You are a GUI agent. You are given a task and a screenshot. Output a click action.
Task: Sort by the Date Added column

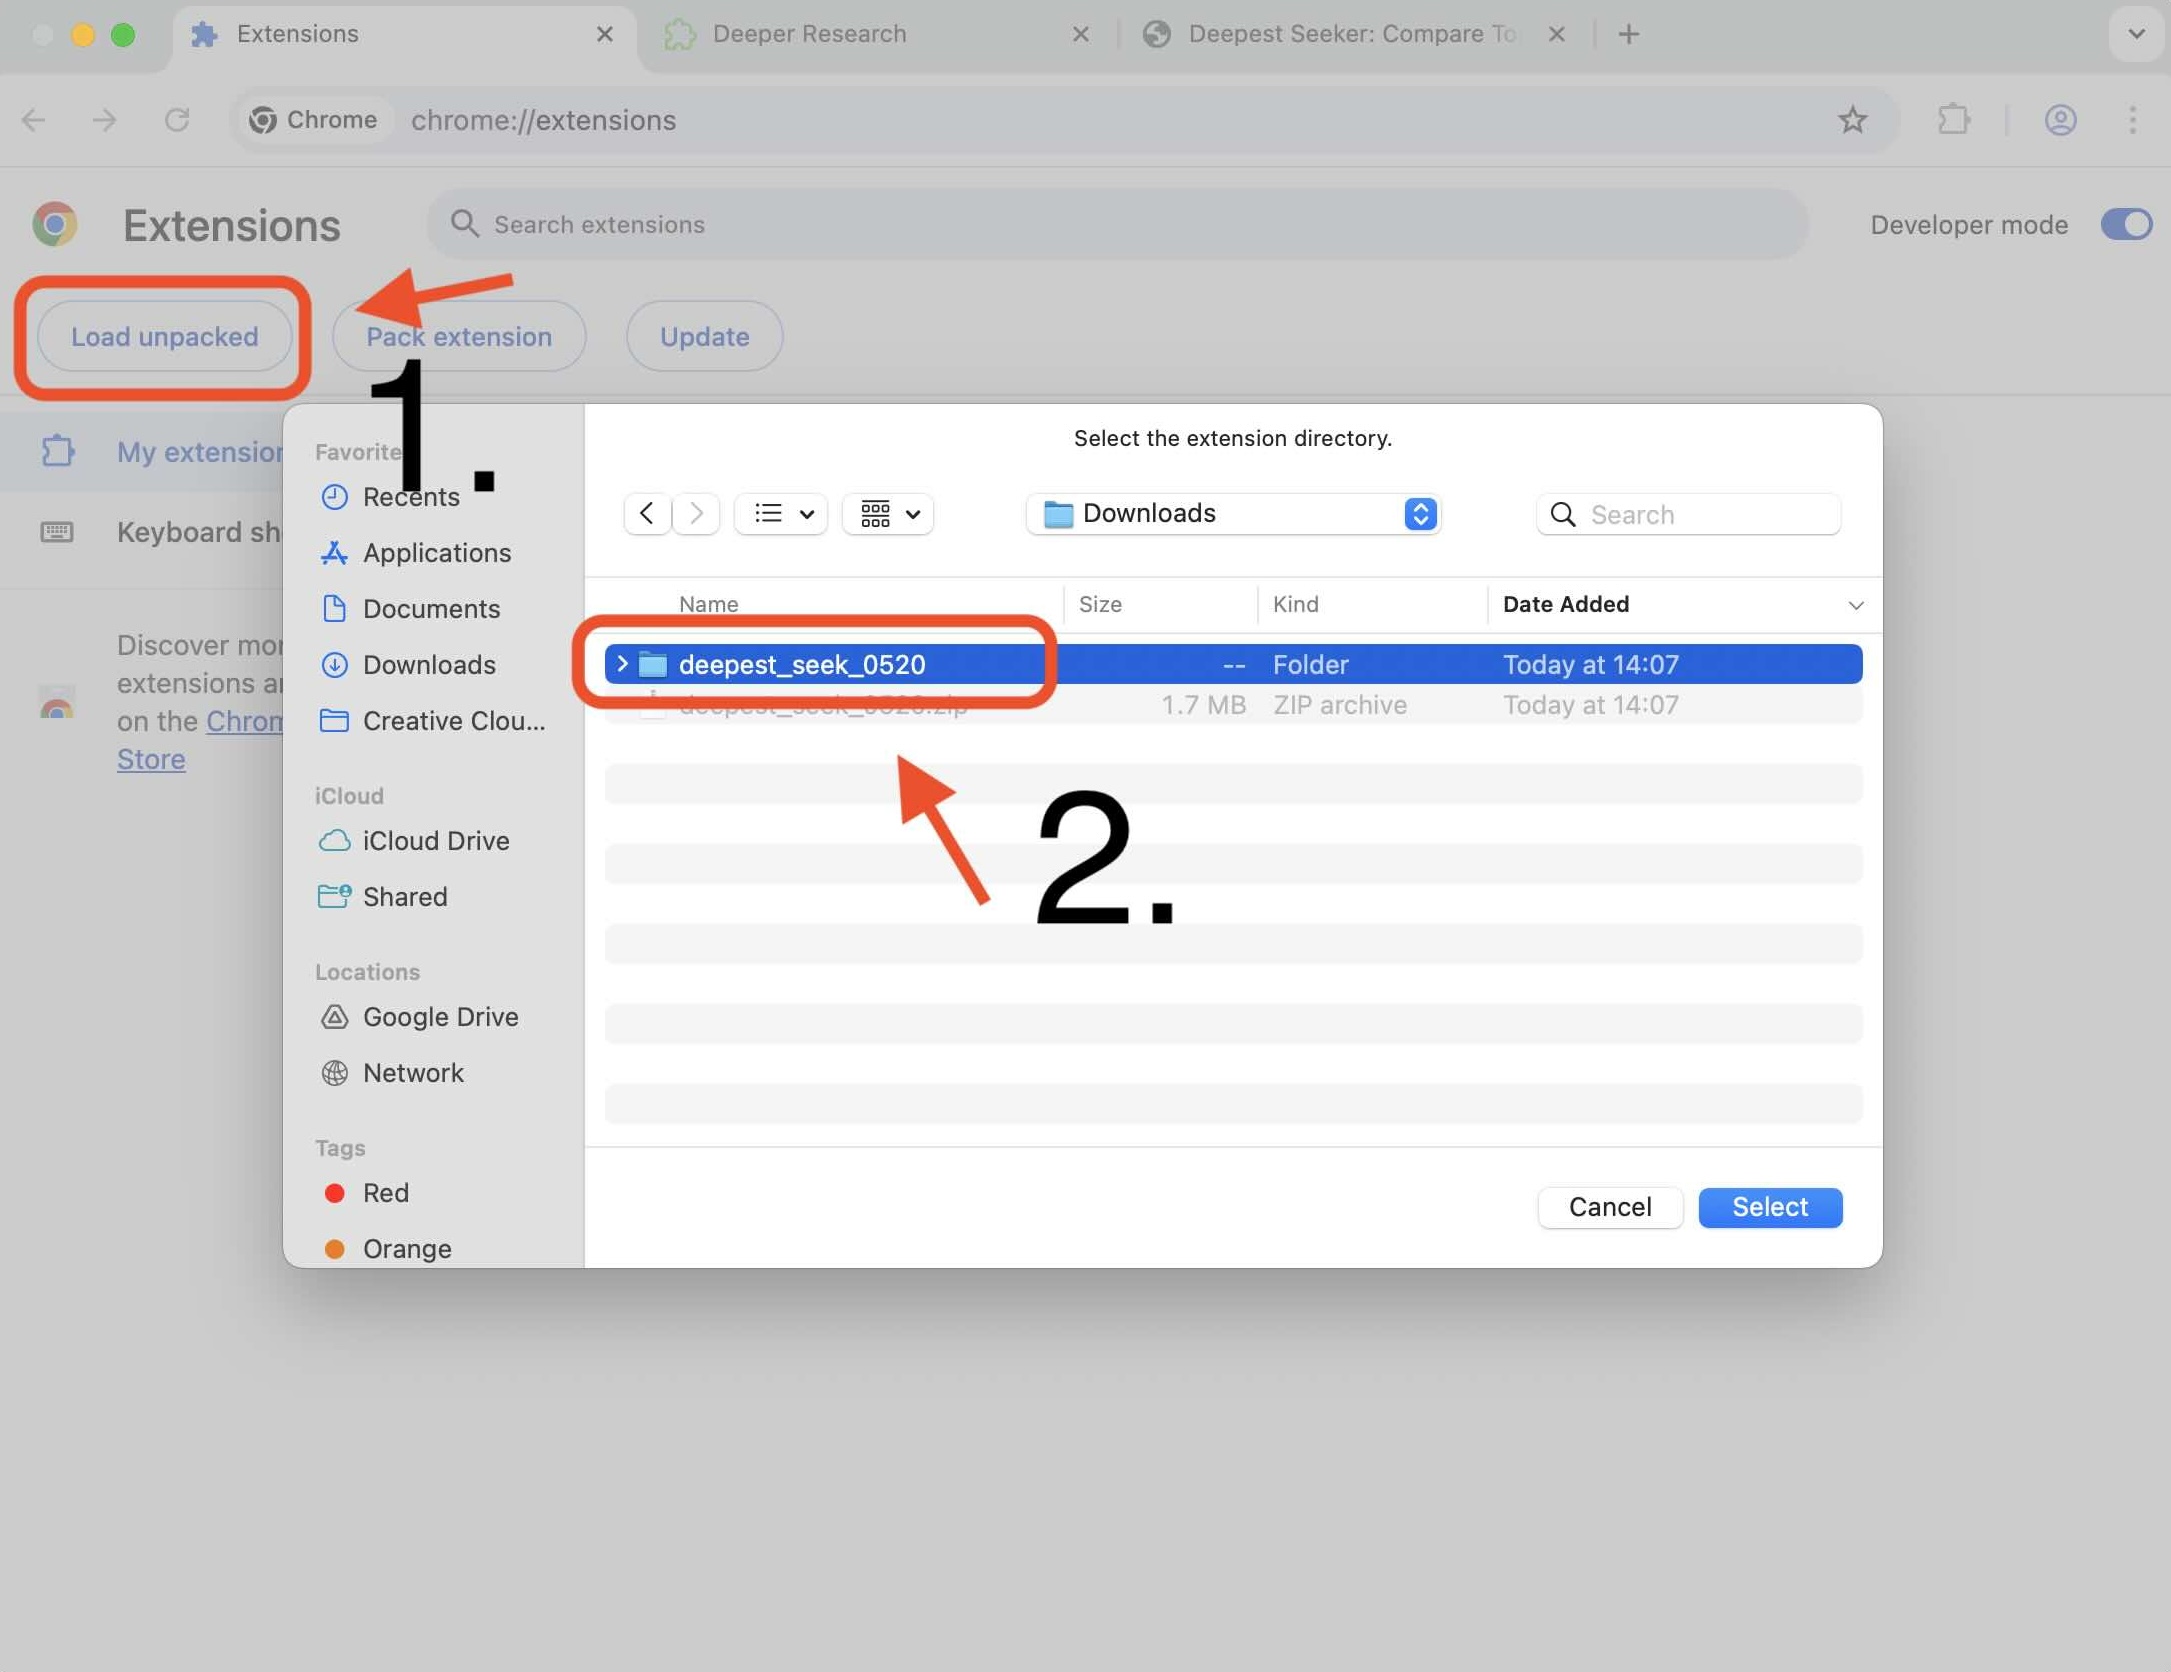pyautogui.click(x=1566, y=604)
